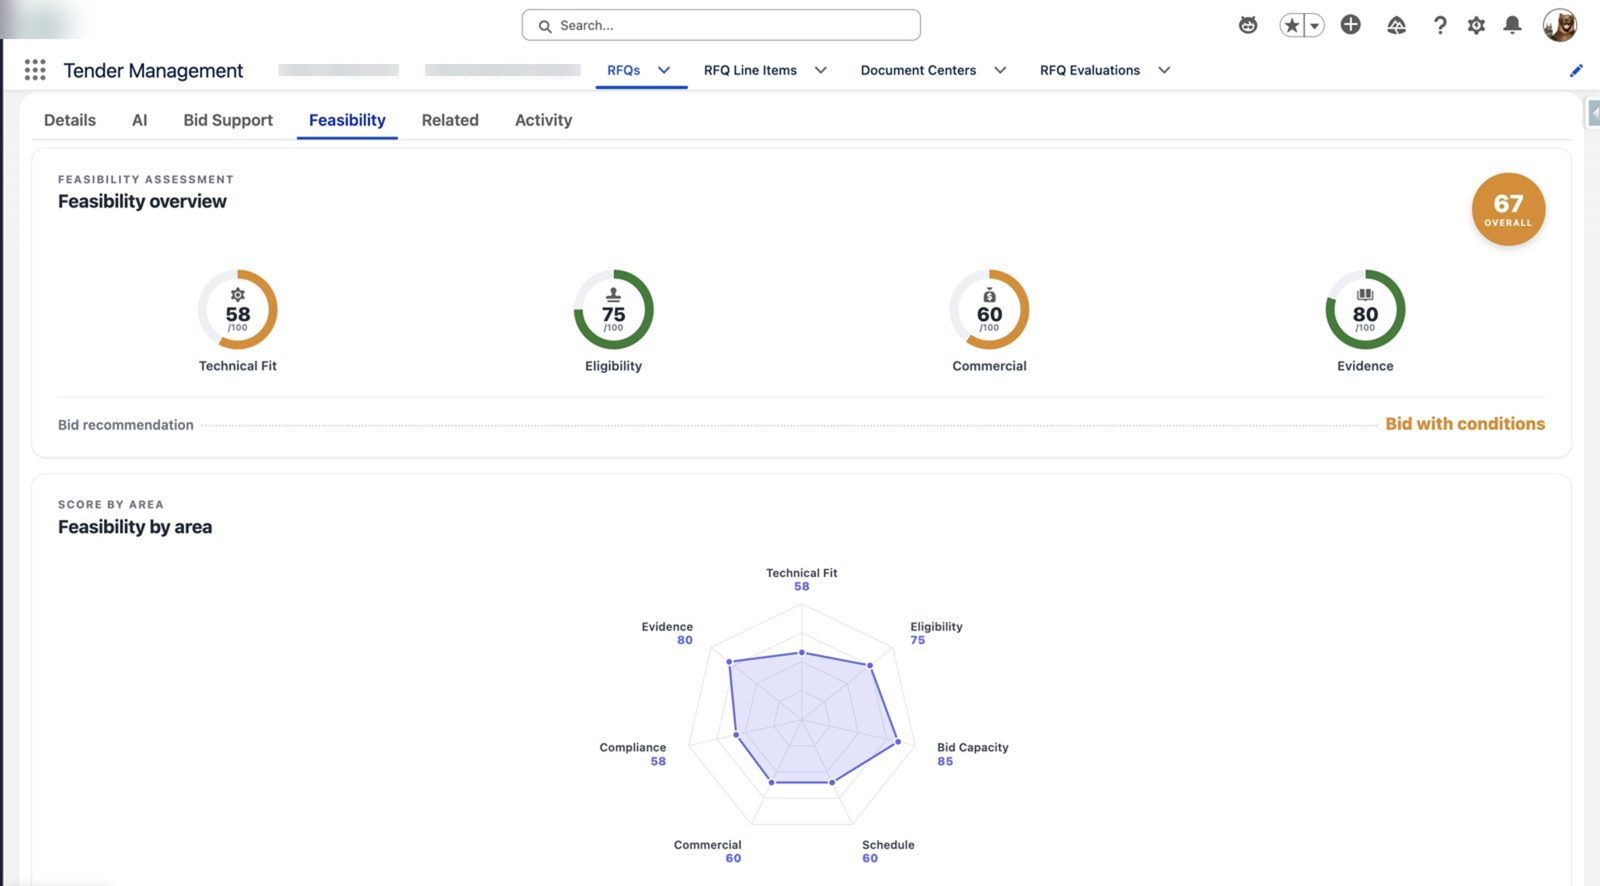1600x886 pixels.
Task: Switch to the Bid Support tab
Action: tap(228, 120)
